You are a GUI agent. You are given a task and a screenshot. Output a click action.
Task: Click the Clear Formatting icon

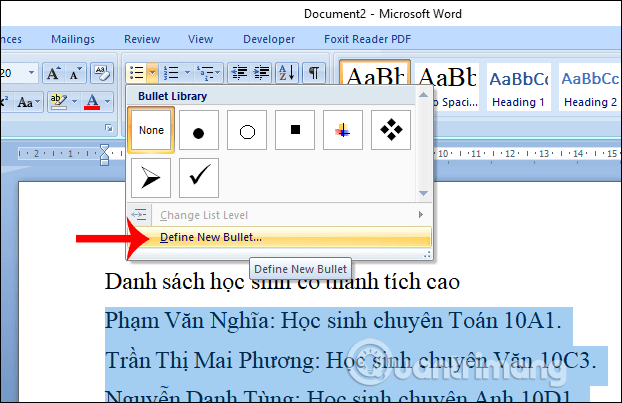102,73
